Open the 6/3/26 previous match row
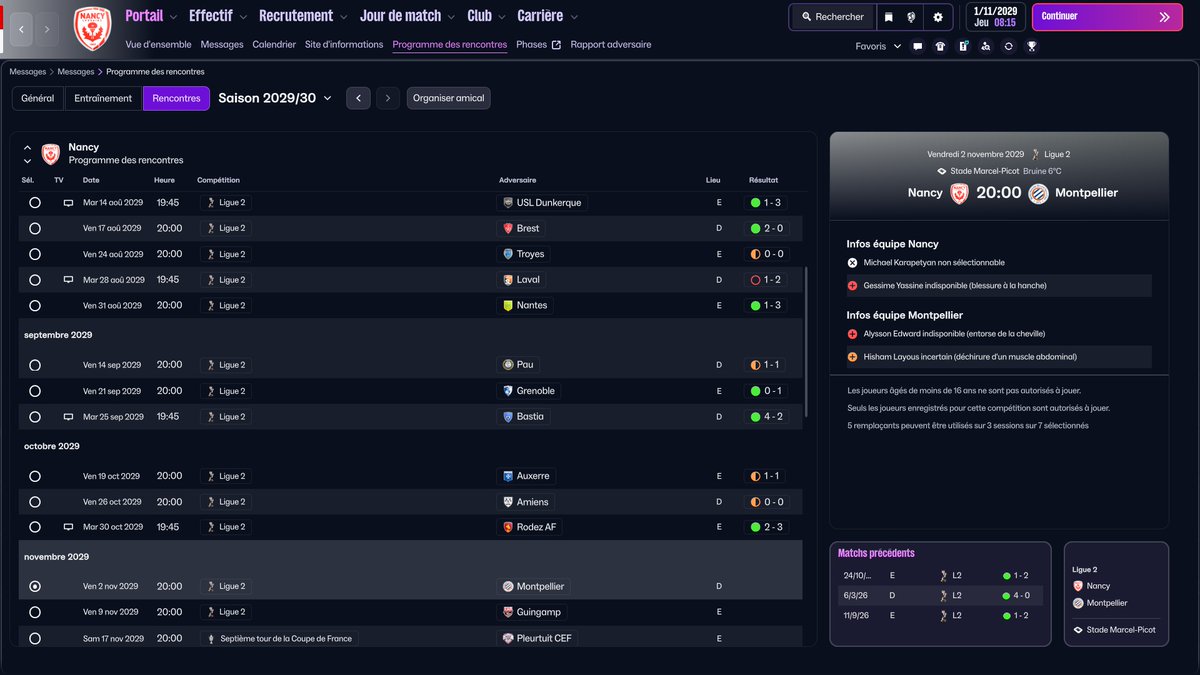 pos(940,595)
